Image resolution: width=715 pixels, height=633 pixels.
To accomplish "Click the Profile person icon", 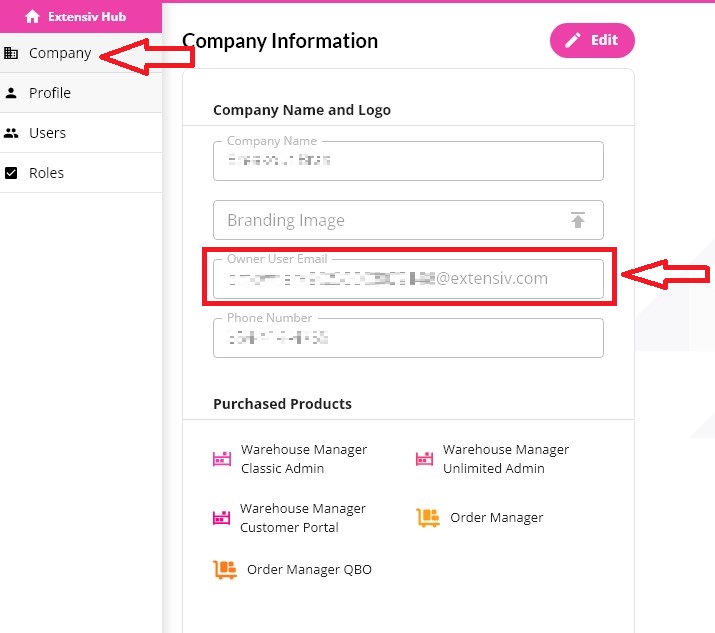I will coord(11,93).
